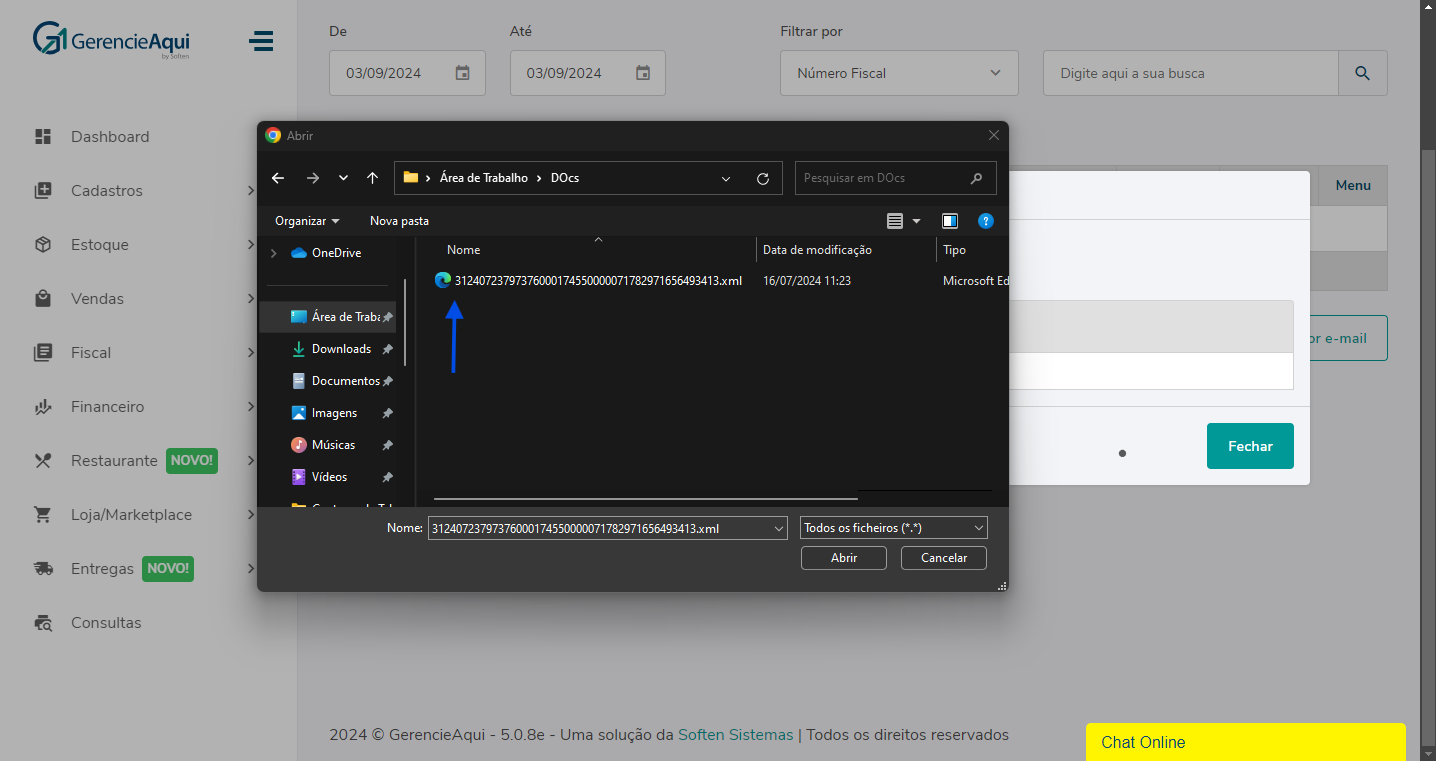Expand the address bar path history dropdown

pos(726,178)
